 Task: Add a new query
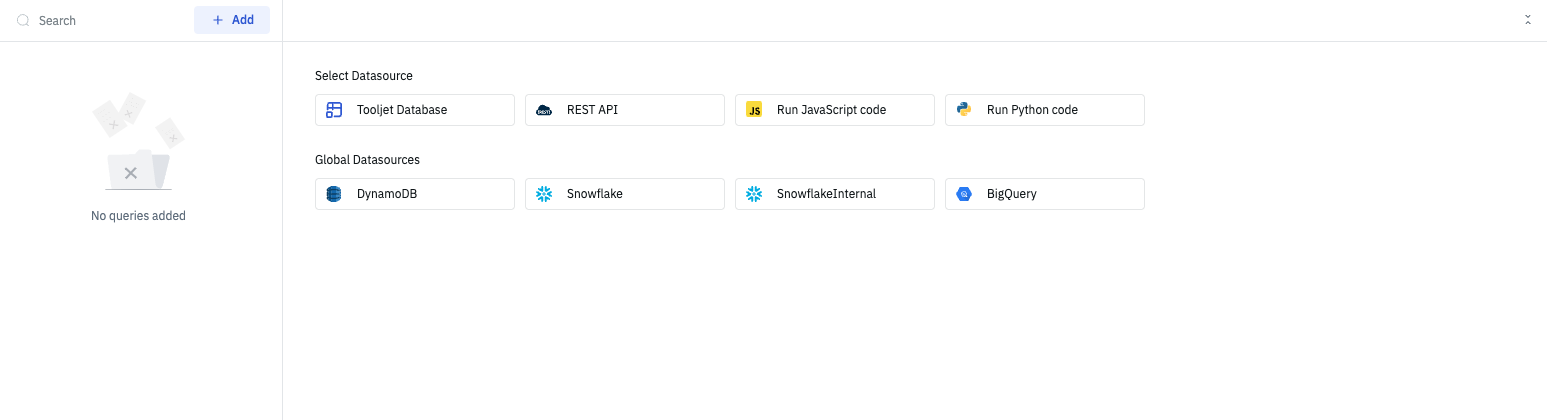pyautogui.click(x=232, y=20)
